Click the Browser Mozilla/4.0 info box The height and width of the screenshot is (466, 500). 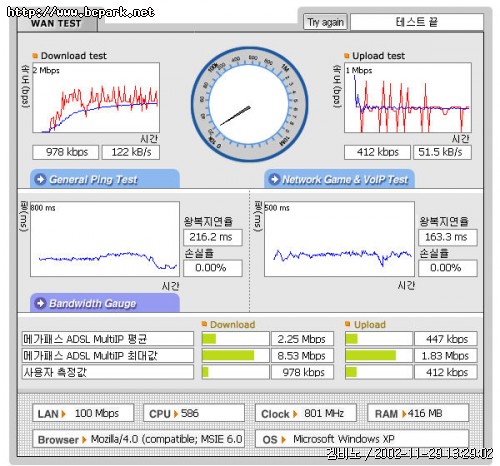138,439
